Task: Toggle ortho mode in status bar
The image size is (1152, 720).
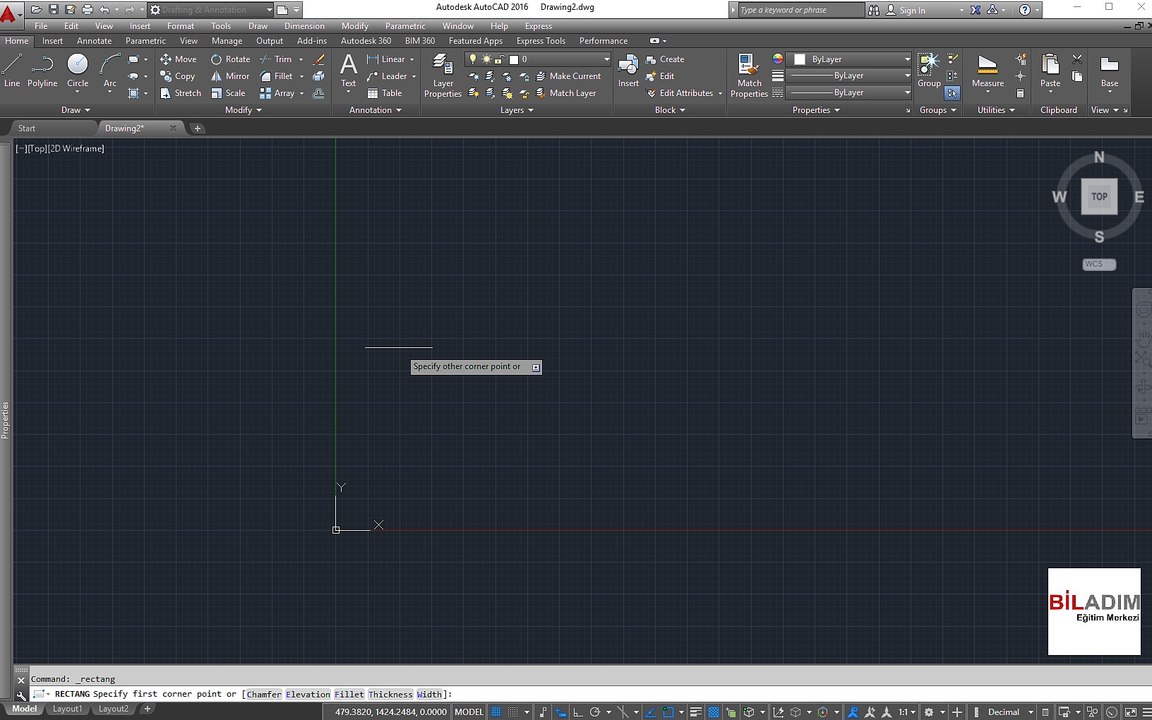Action: (577, 712)
